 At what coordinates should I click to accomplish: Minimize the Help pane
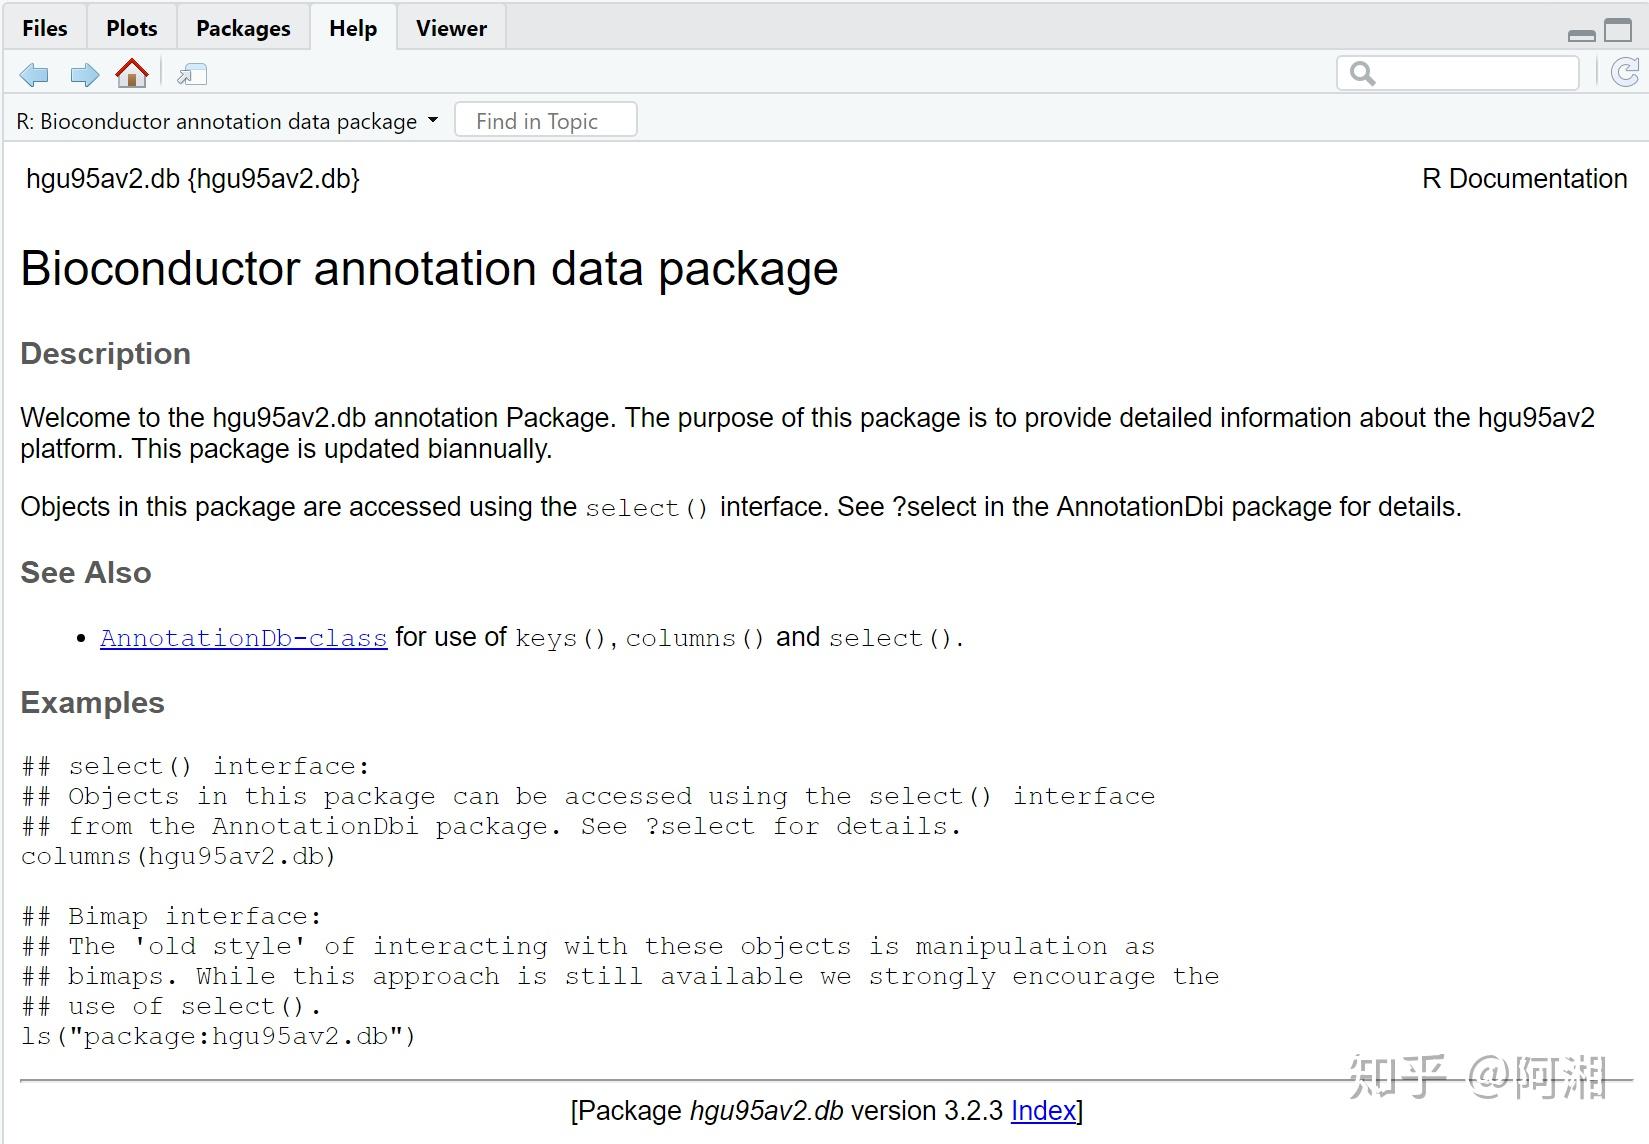click(x=1580, y=33)
